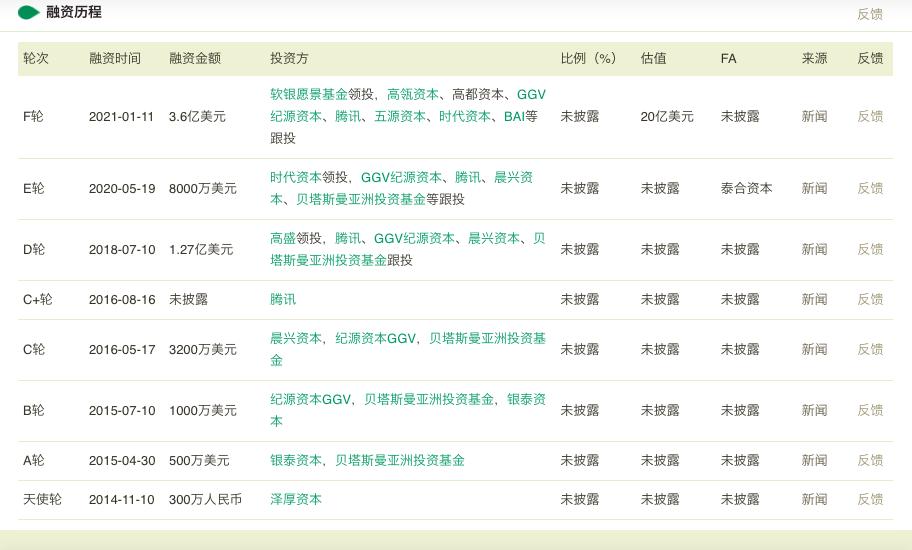Open BAI investor link in F轮

point(514,116)
